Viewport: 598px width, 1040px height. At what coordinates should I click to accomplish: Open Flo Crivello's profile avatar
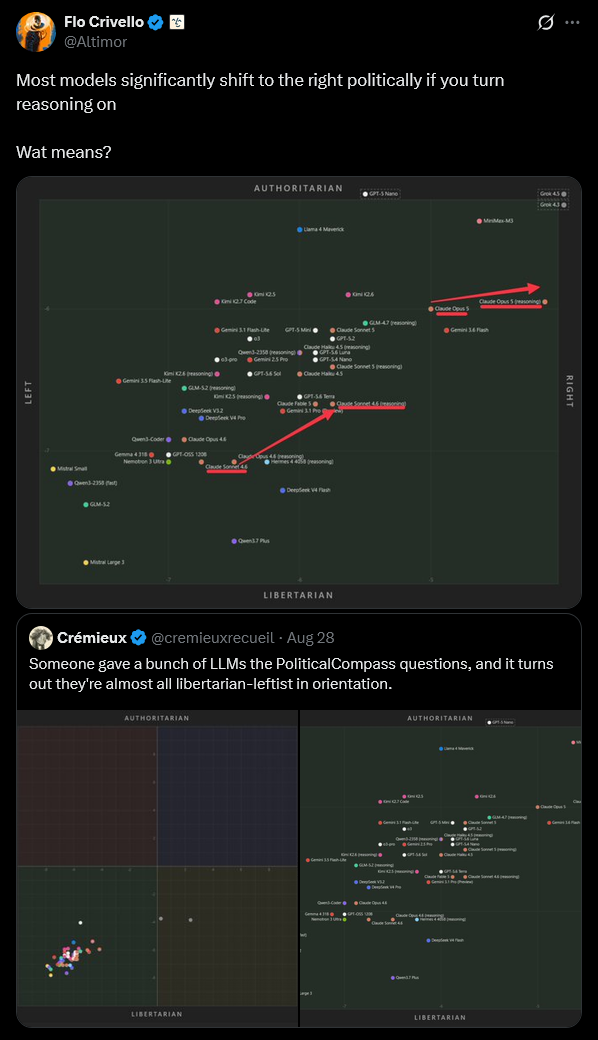pyautogui.click(x=36, y=31)
